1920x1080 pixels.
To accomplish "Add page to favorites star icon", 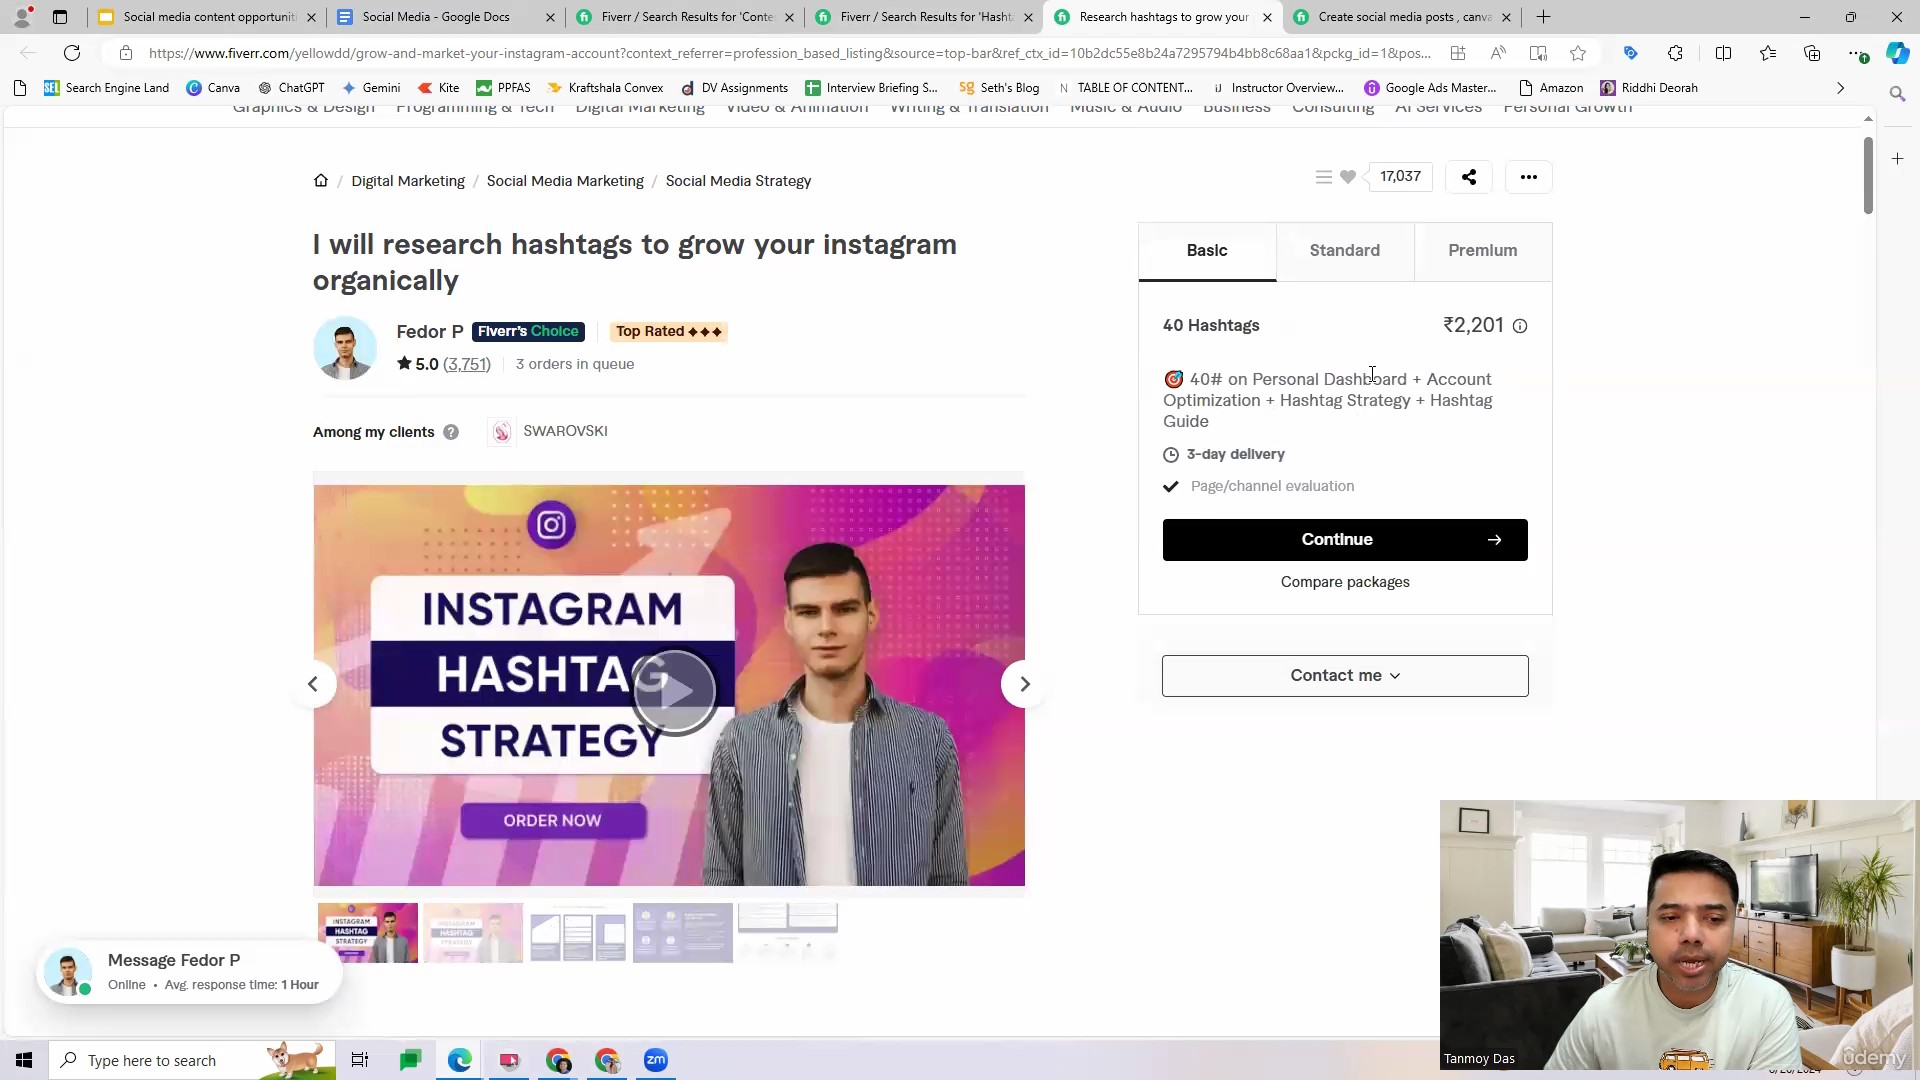I will coord(1578,53).
